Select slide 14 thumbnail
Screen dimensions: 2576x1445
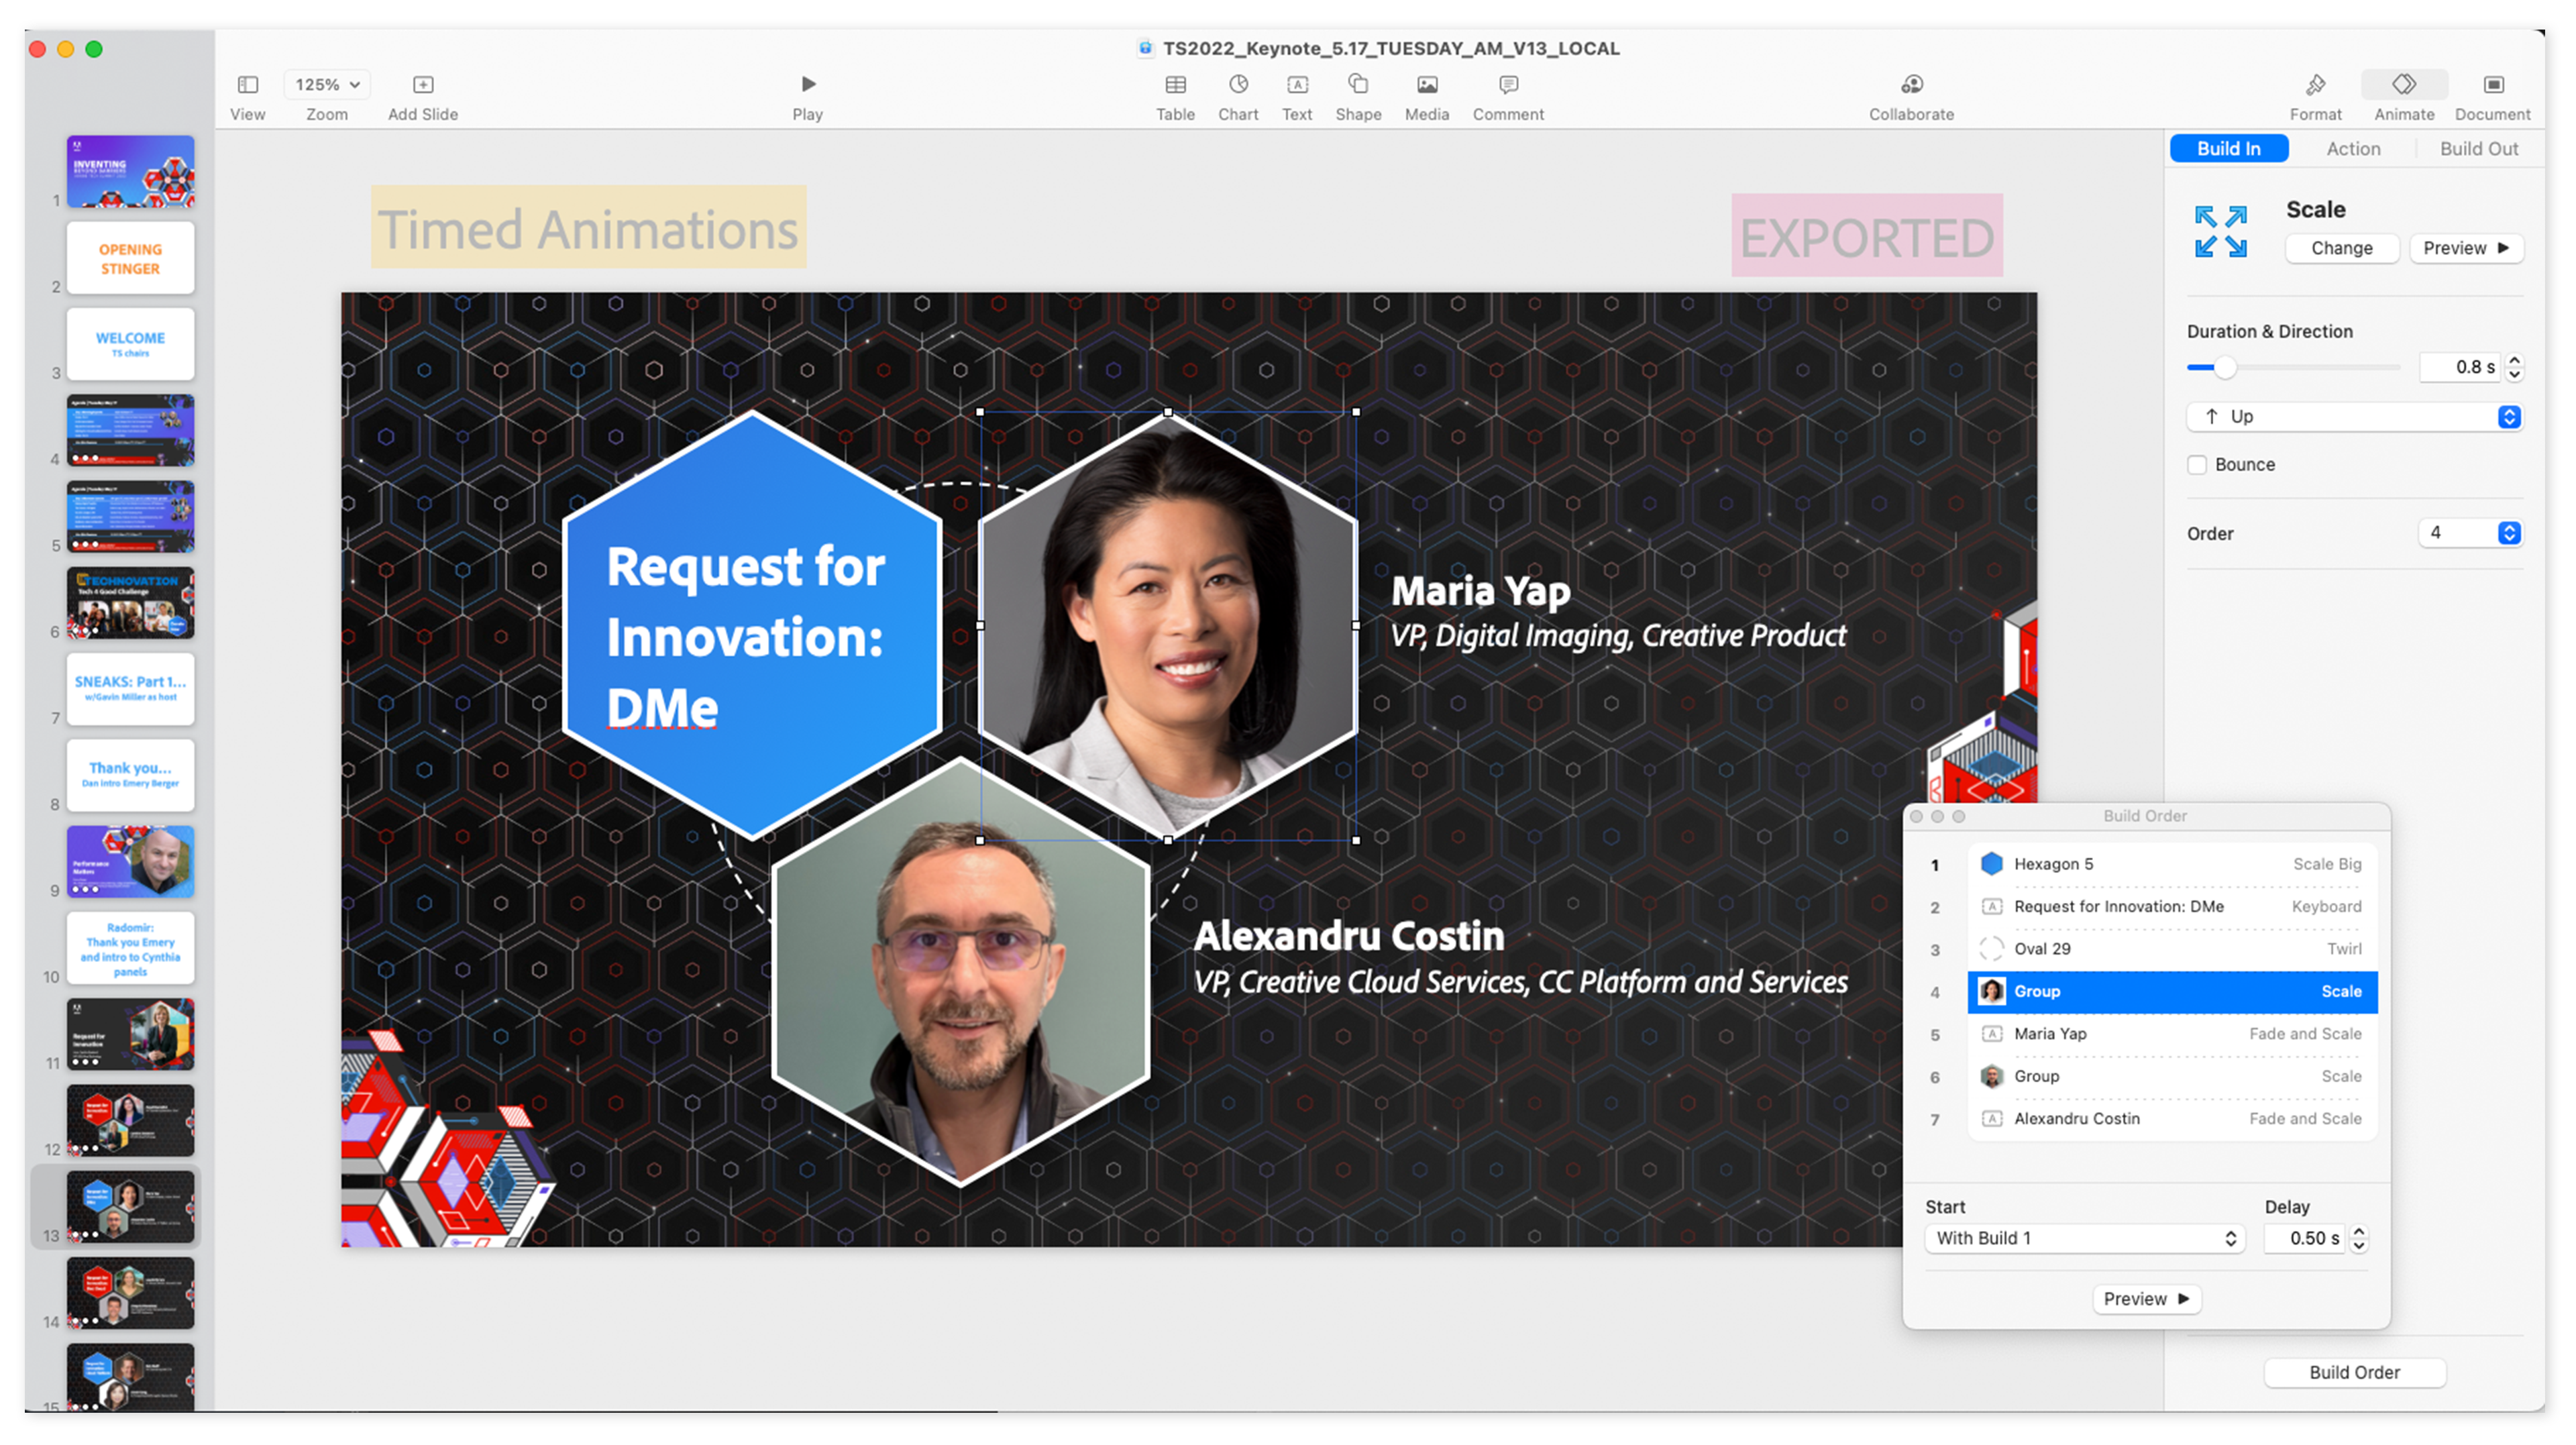pos(130,1293)
